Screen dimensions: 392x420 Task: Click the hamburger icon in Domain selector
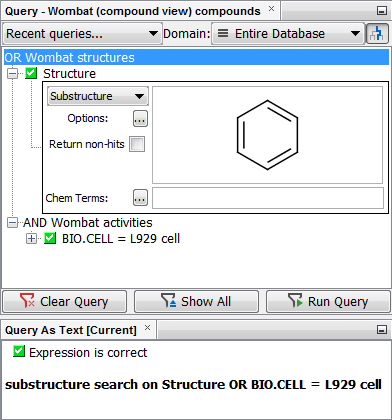point(223,33)
